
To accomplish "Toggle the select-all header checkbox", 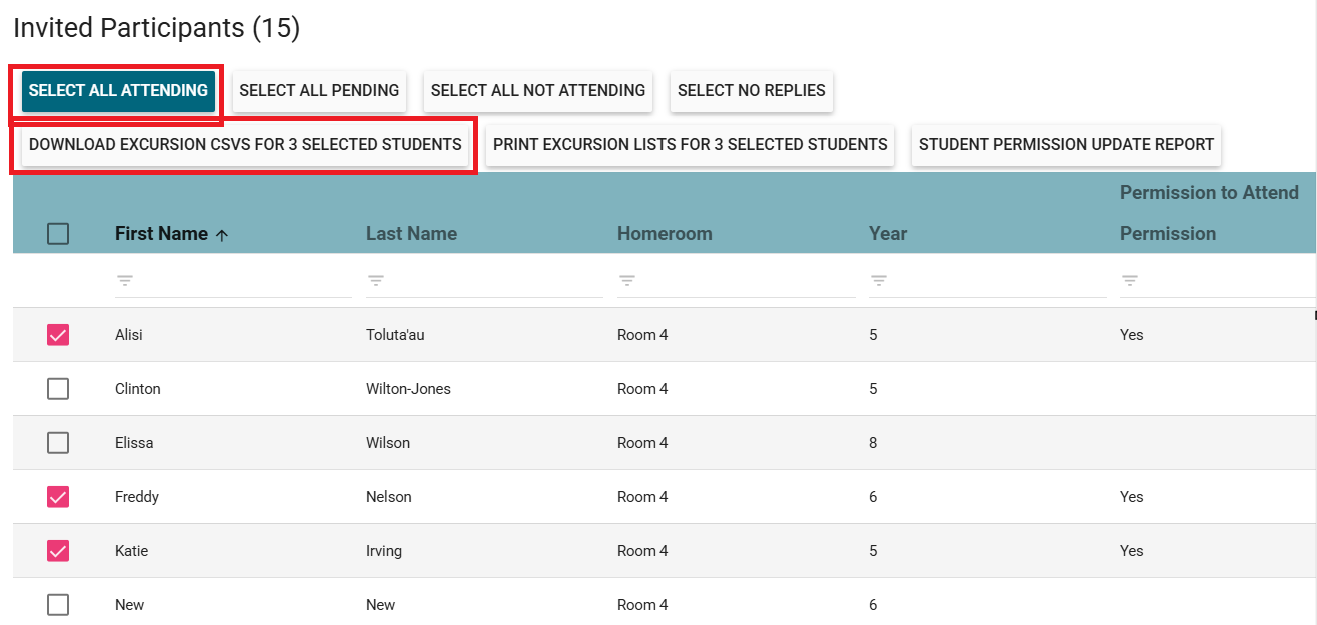I will tap(58, 234).
